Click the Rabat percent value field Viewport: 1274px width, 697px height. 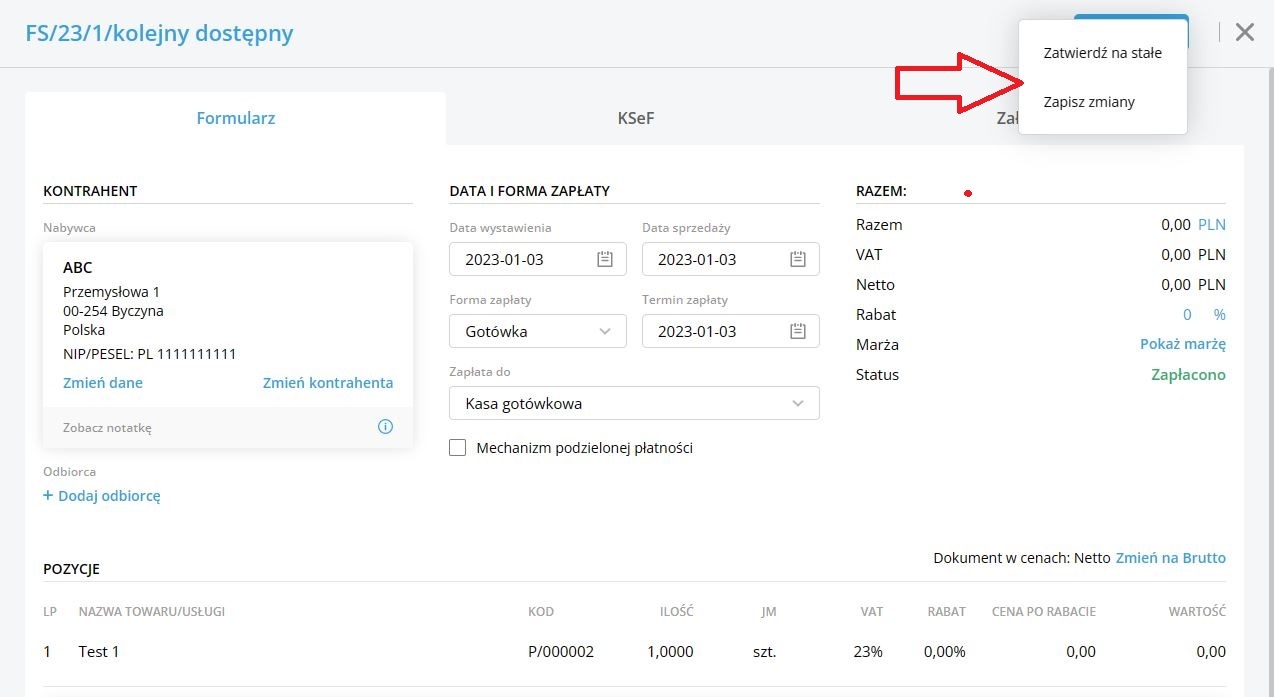click(1187, 314)
